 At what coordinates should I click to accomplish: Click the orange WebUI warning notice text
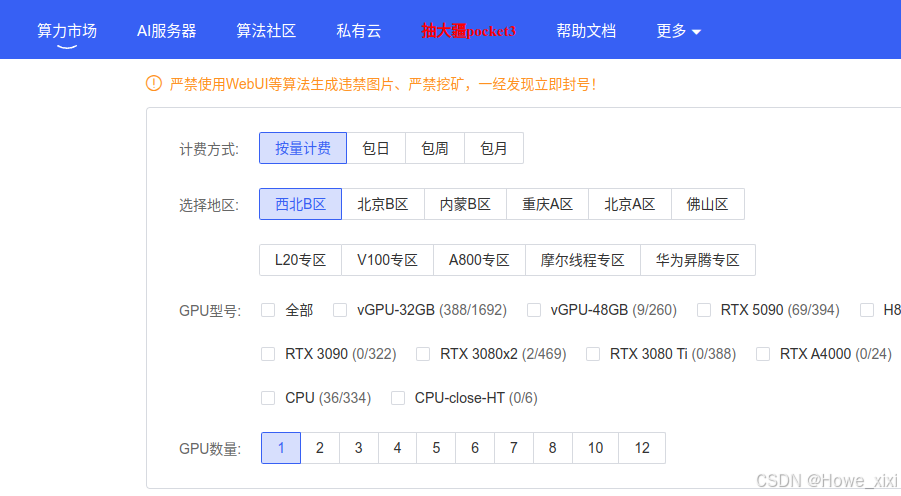(383, 84)
